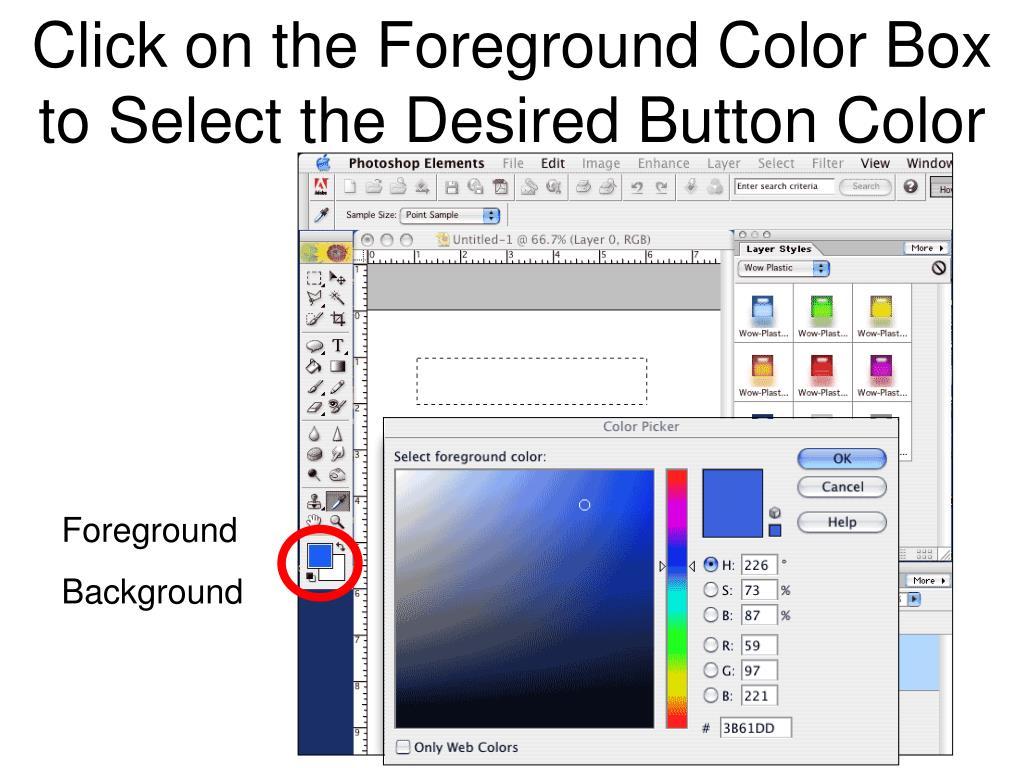Select the Hand tool
Viewport: 1024px width, 768px height.
(315, 521)
